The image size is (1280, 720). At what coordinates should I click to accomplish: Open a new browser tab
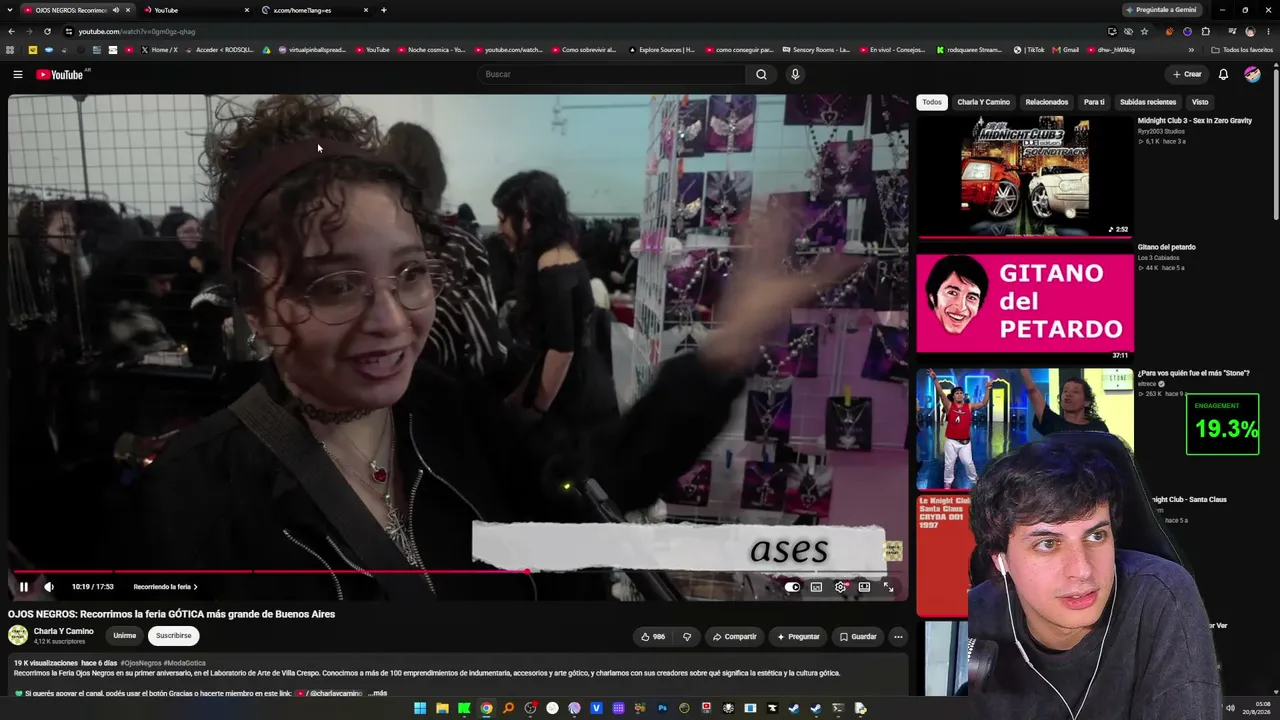(x=384, y=10)
